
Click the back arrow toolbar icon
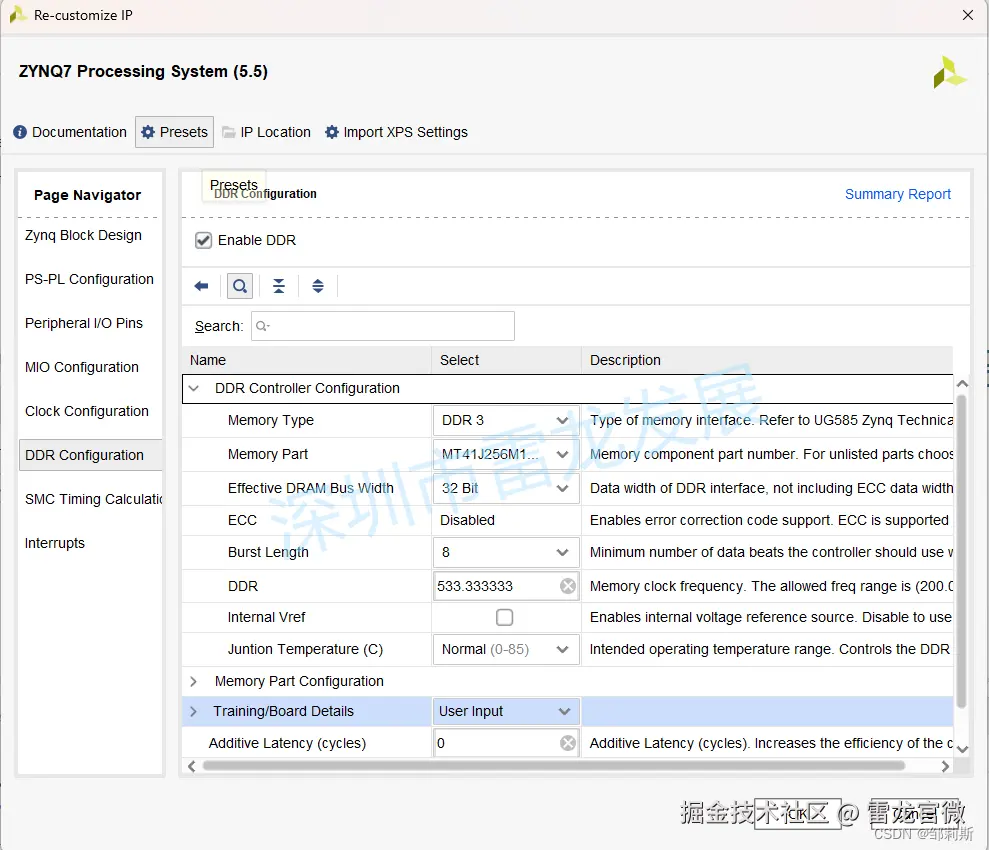point(201,286)
